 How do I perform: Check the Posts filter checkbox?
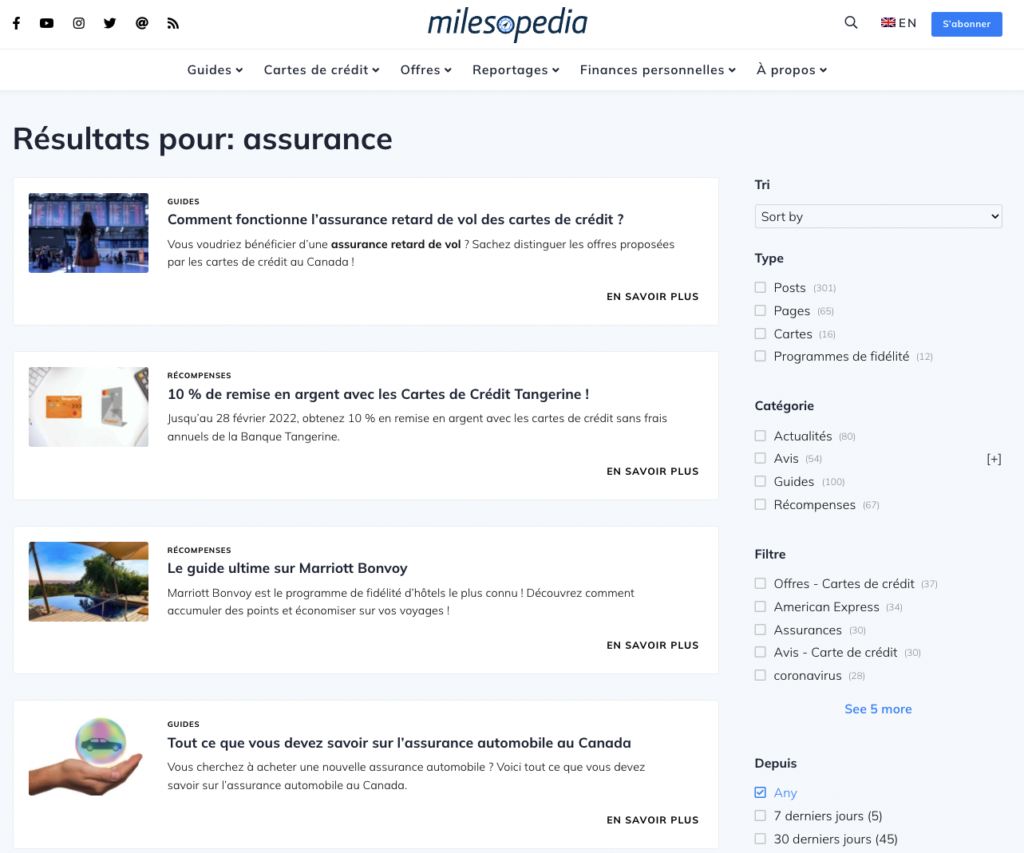click(759, 287)
